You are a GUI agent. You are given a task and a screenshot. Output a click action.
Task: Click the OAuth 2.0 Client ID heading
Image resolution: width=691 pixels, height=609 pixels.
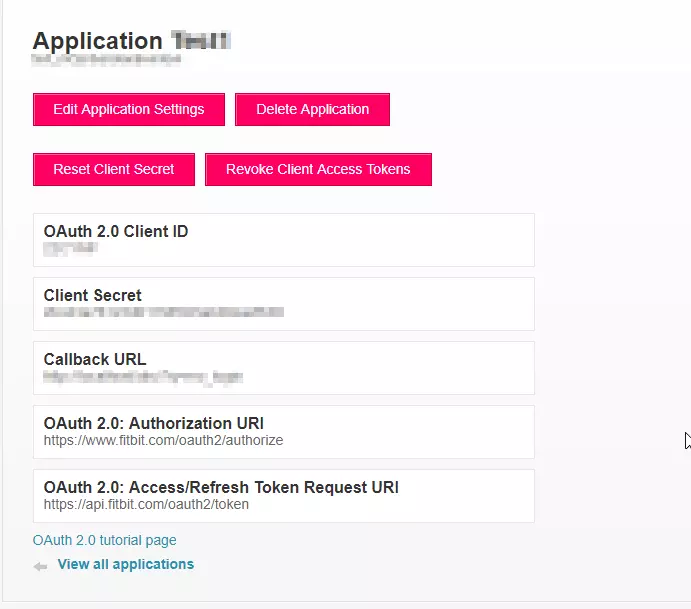[x=116, y=231]
